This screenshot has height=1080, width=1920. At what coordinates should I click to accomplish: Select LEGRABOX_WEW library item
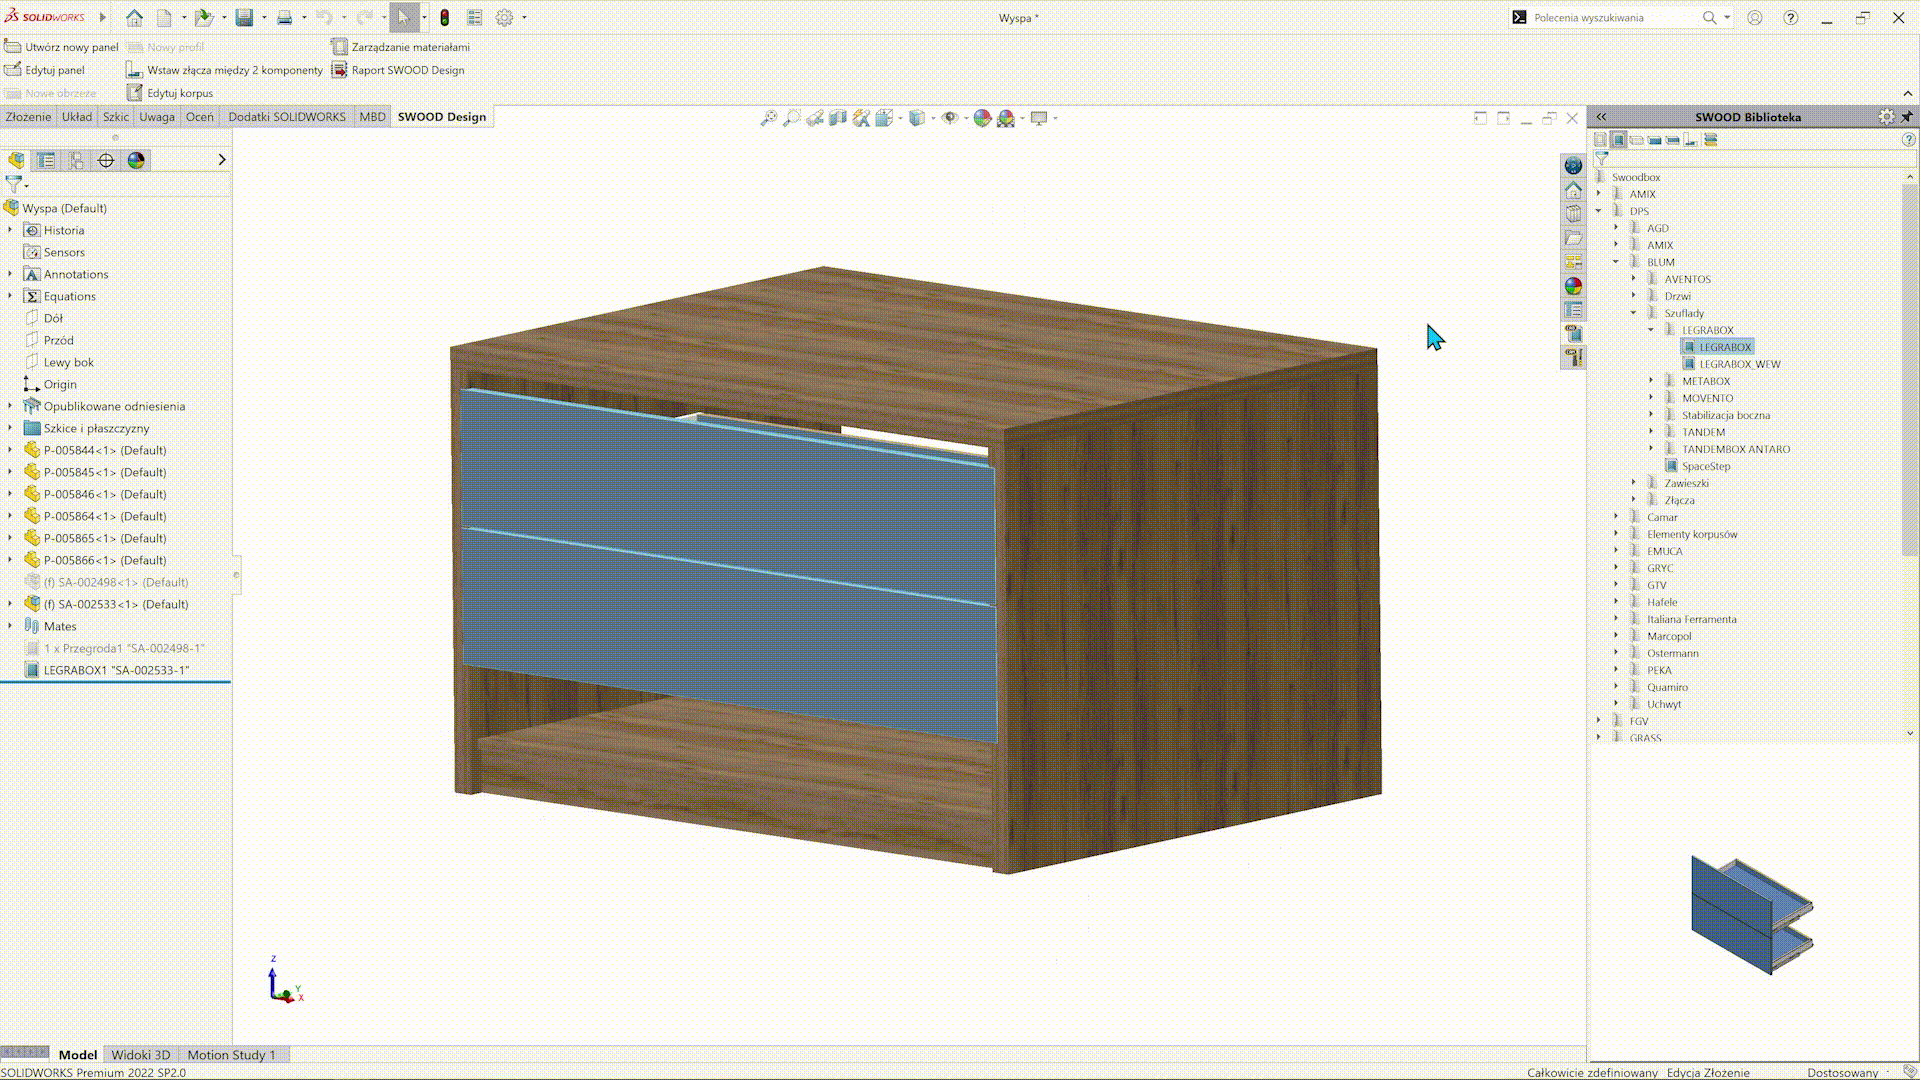(x=1739, y=364)
